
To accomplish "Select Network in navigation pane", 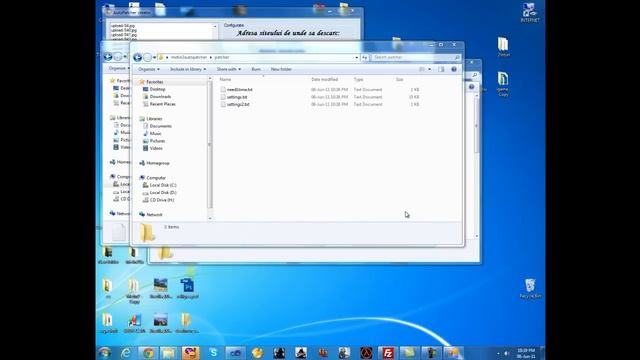I will click(154, 215).
